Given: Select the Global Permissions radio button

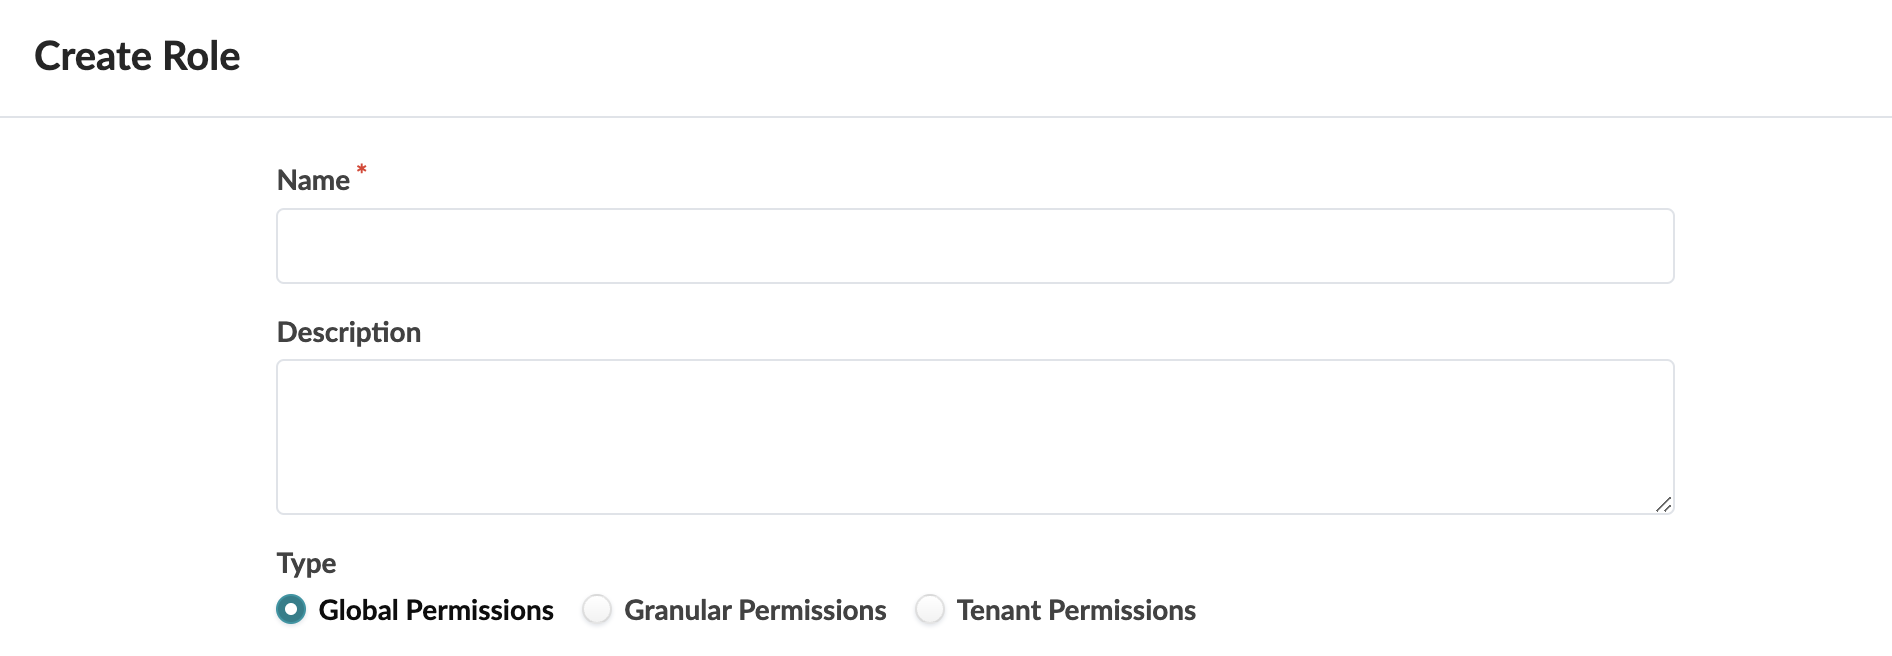Looking at the screenshot, I should [x=291, y=609].
